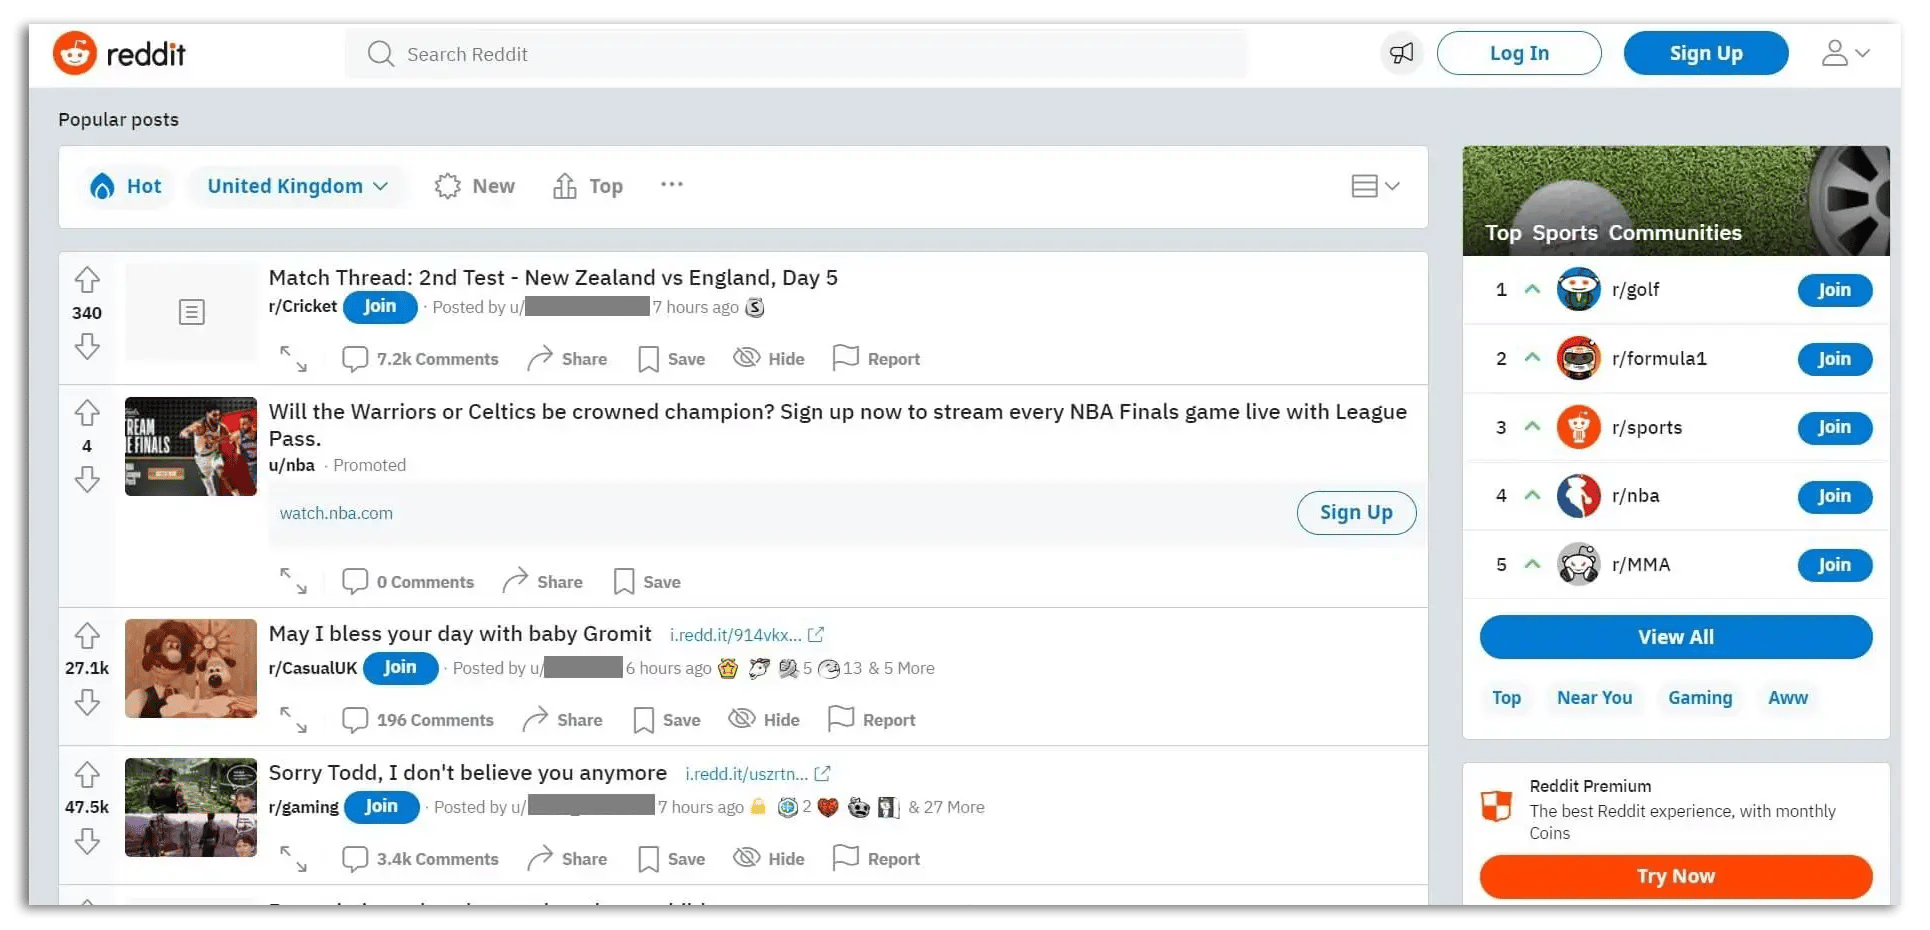Click the Reddit snoo logo icon
This screenshot has height=930, width=1930.
tap(75, 53)
